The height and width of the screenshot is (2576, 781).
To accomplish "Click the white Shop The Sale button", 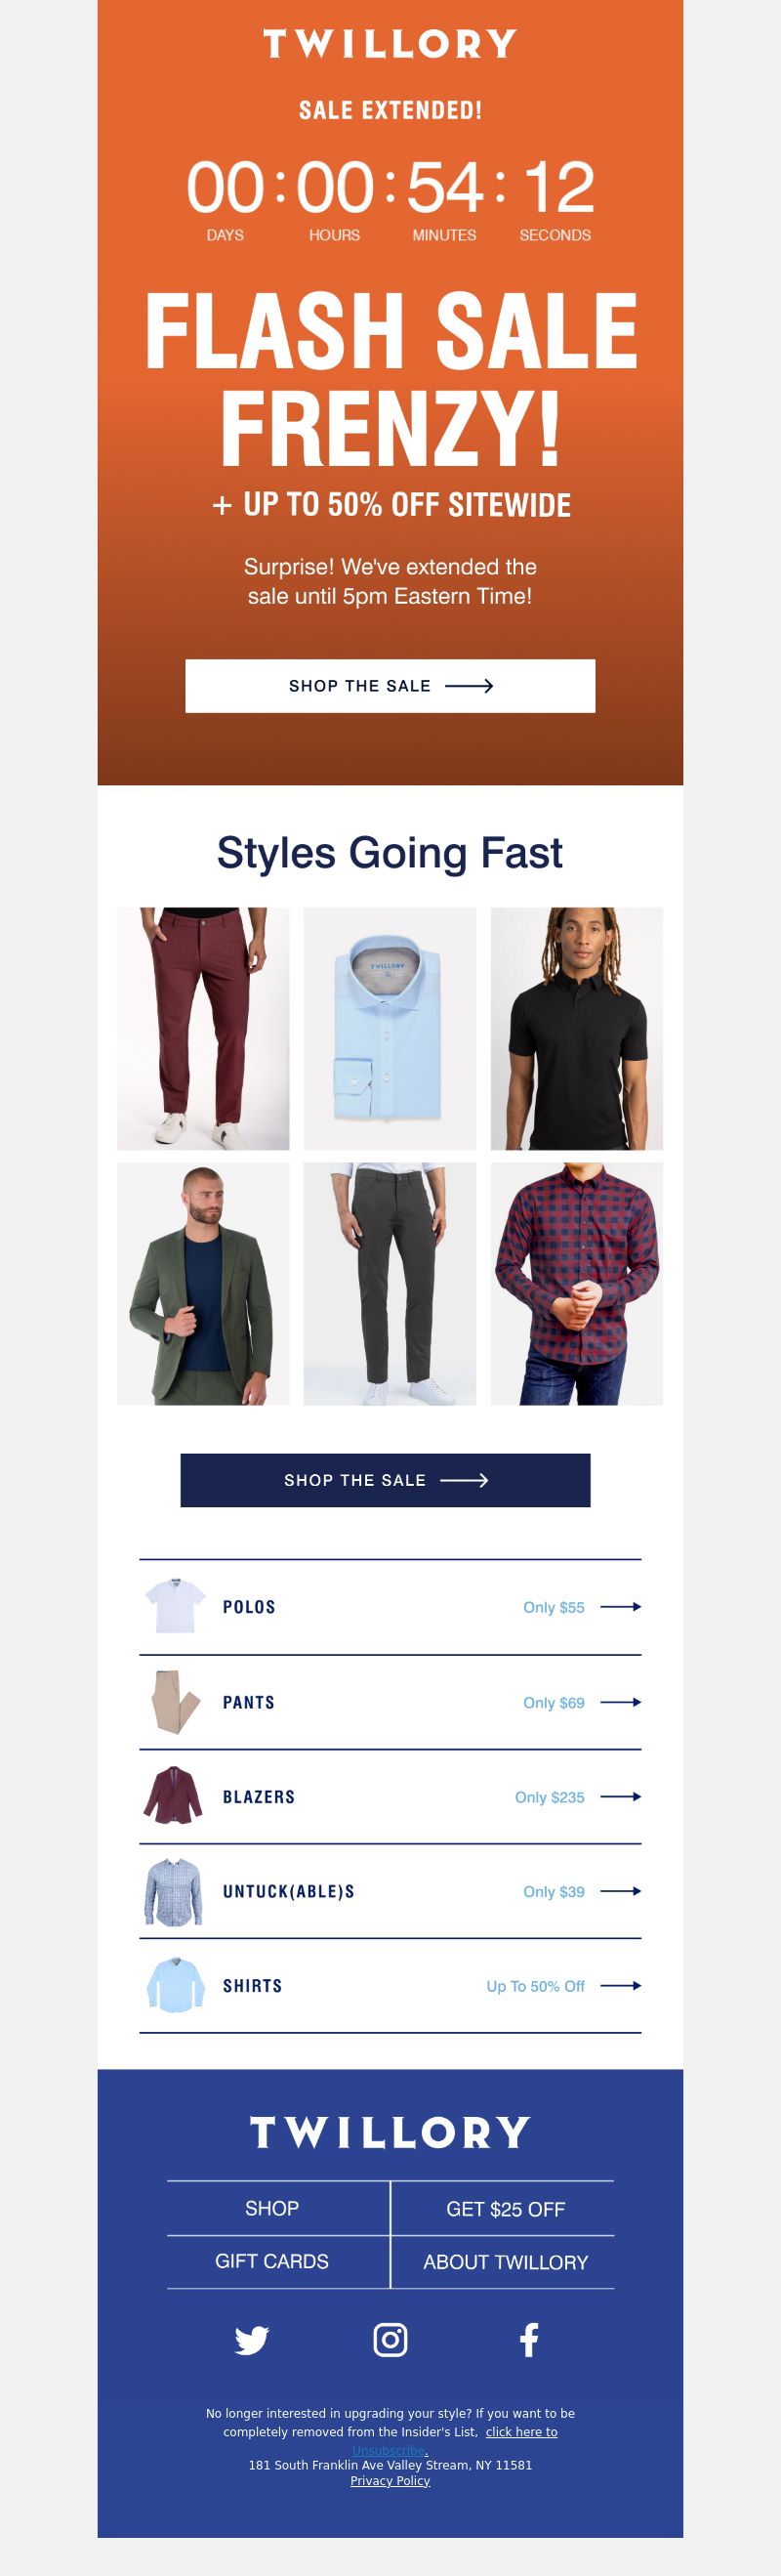I will [390, 686].
